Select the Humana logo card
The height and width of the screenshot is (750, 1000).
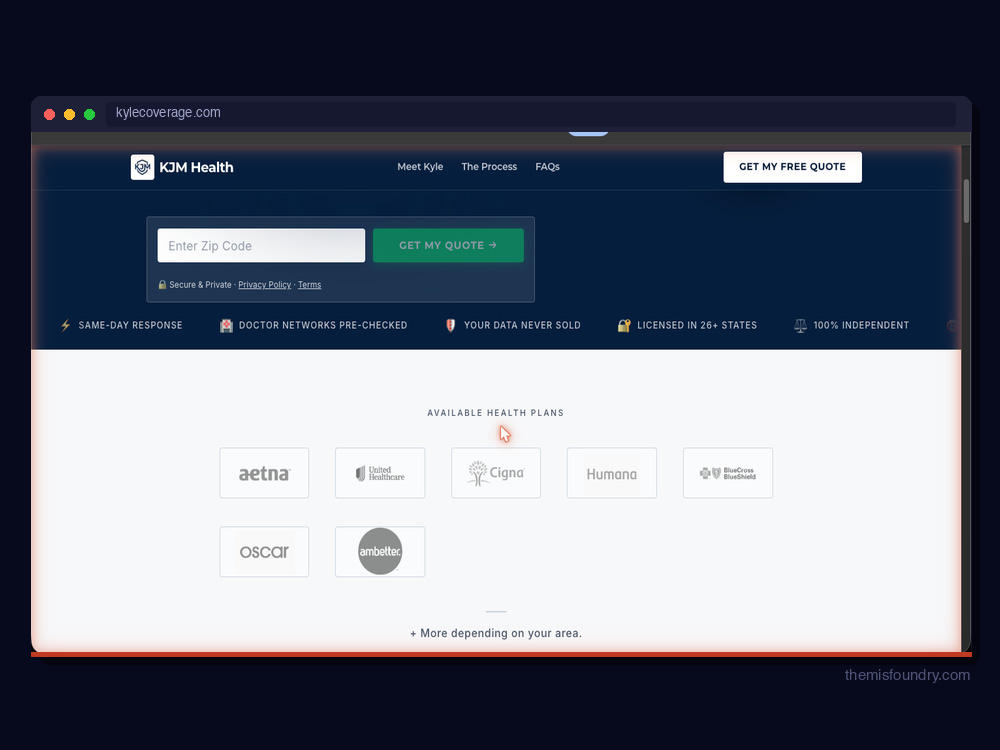[612, 473]
